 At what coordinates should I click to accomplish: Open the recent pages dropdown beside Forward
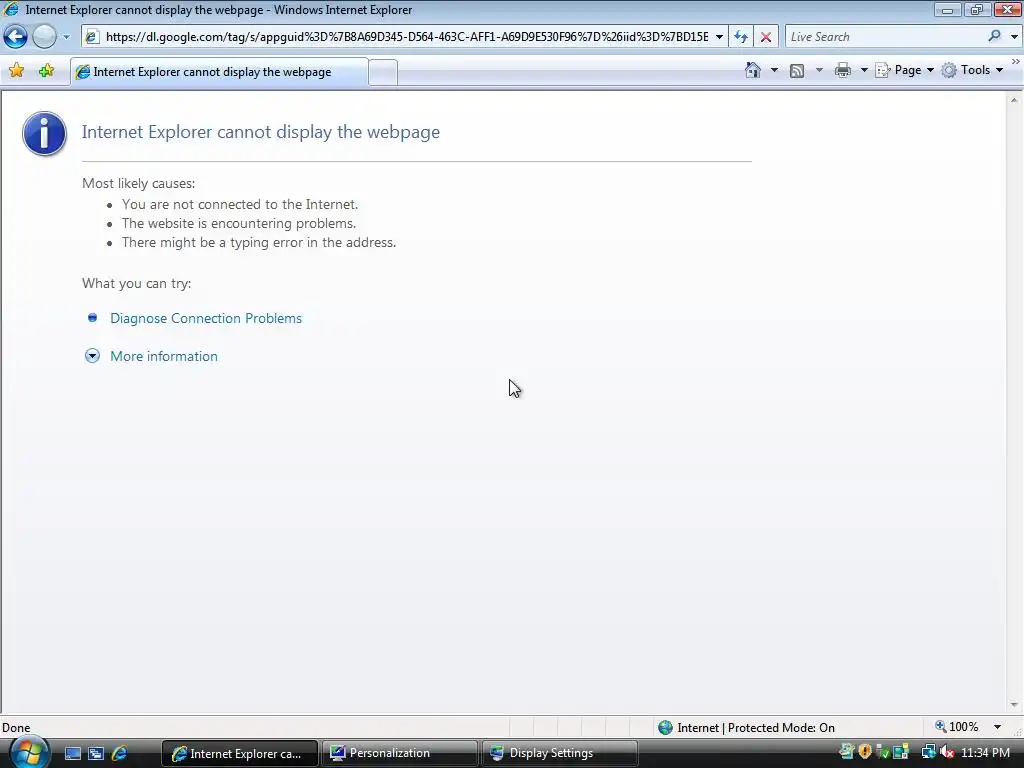coord(66,37)
